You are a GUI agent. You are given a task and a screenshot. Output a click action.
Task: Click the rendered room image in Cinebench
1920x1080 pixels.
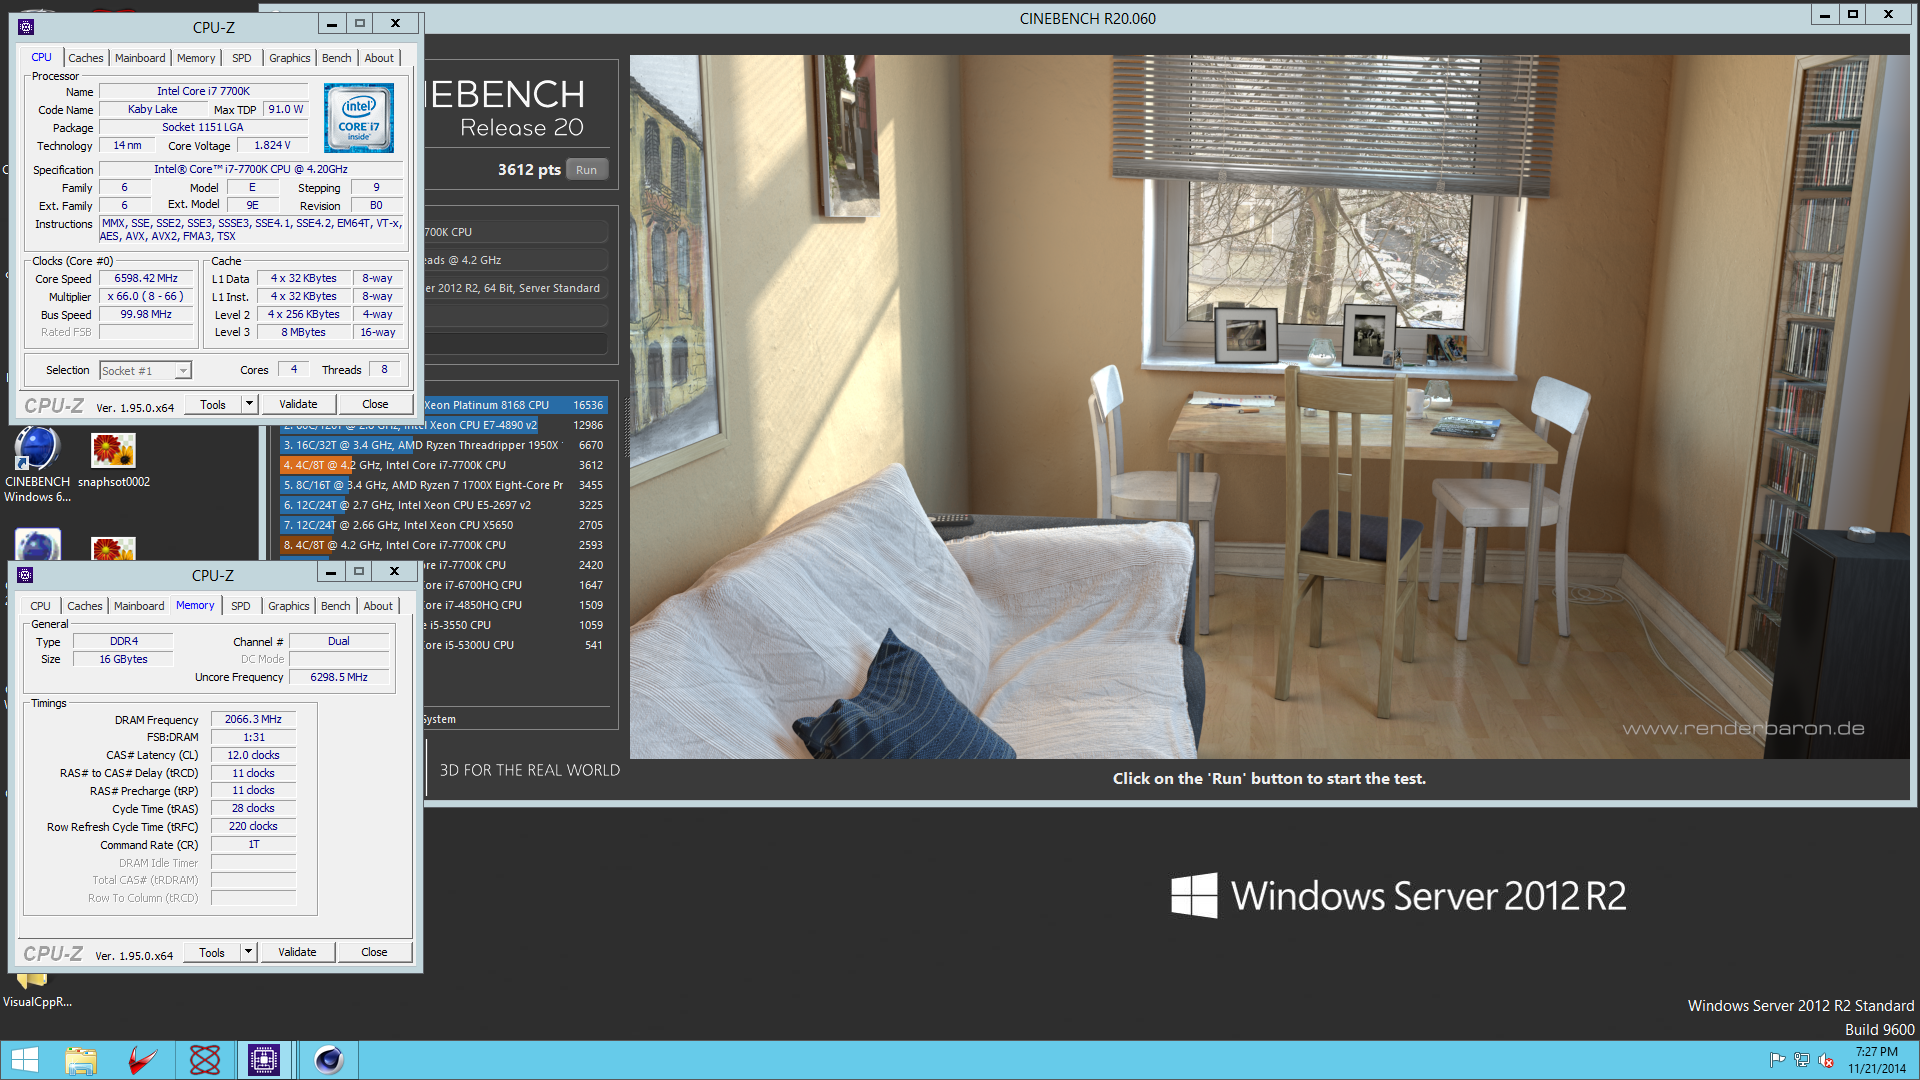pyautogui.click(x=1269, y=406)
